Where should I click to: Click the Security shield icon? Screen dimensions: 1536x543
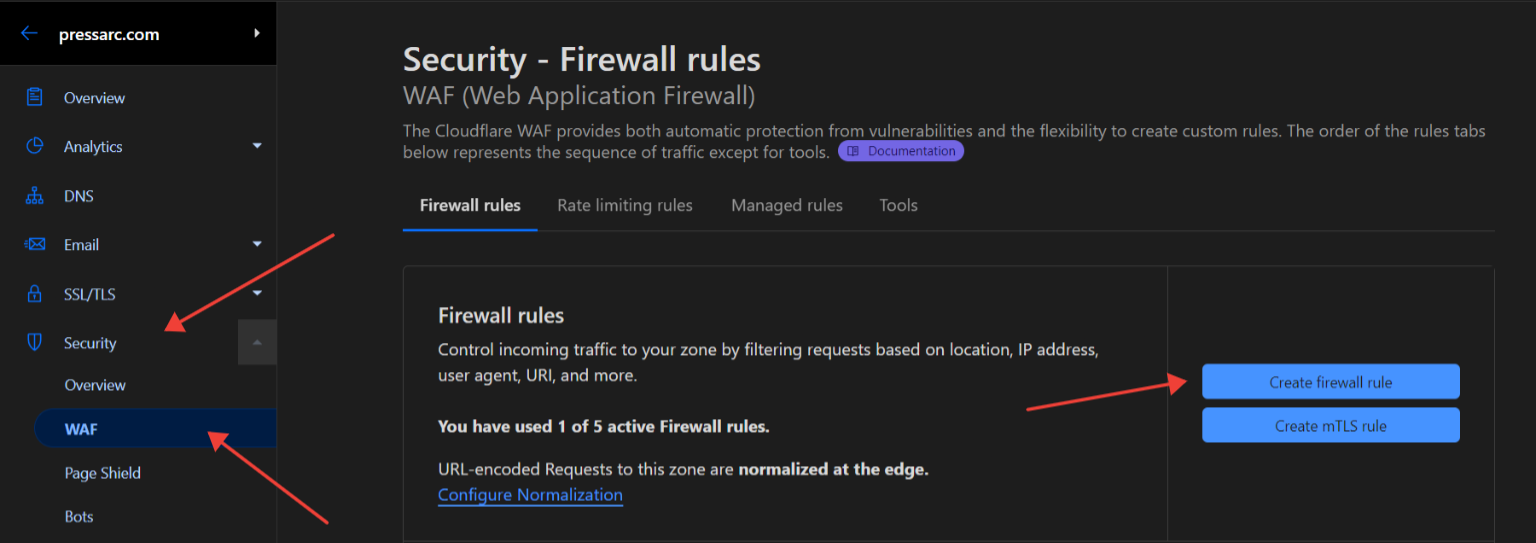[x=35, y=343]
